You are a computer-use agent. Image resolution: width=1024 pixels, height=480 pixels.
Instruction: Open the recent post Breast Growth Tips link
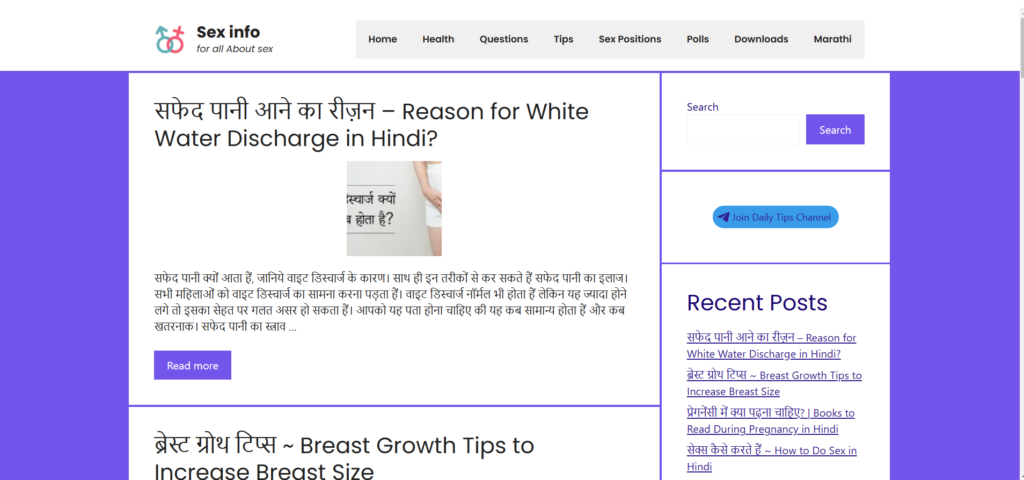(x=773, y=383)
